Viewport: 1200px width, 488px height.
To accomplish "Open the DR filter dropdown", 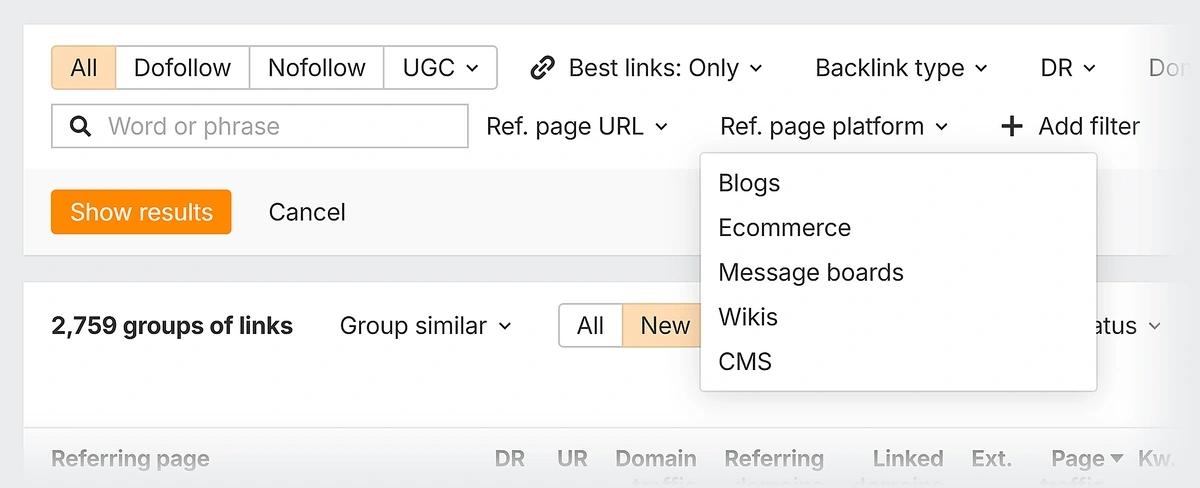I will pyautogui.click(x=1068, y=68).
